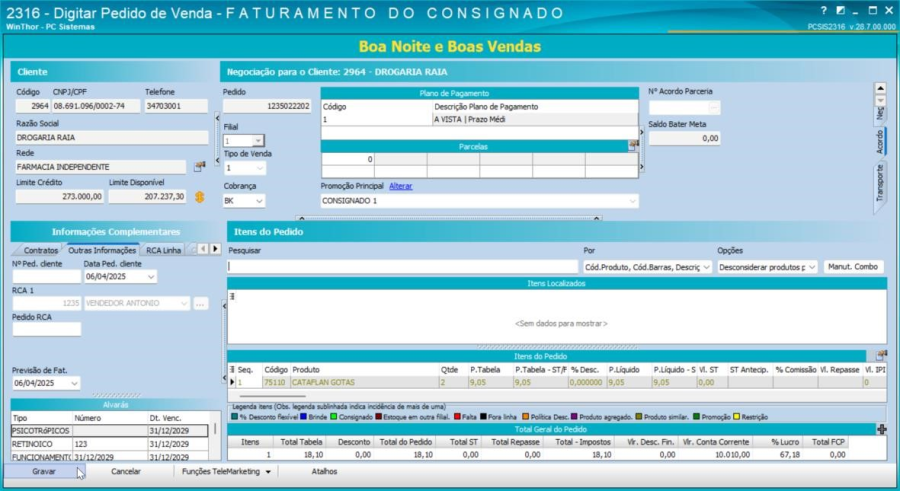The image size is (900, 491).
Task: Click the help question mark icon in title bar
Action: [824, 10]
